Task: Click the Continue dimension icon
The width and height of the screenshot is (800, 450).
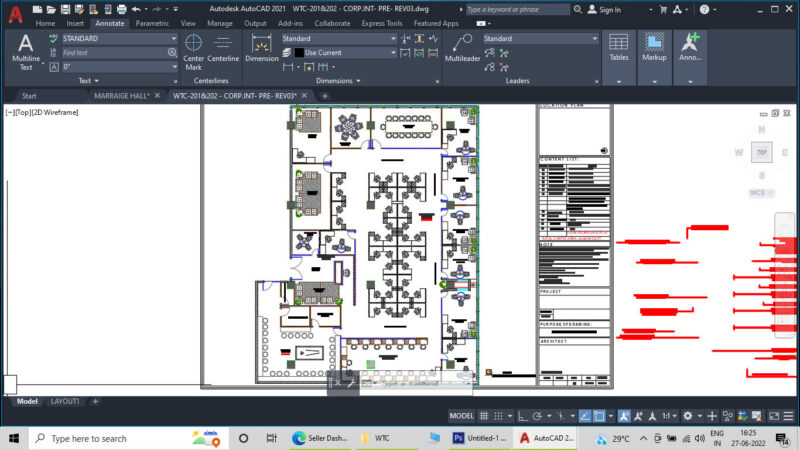Action: coord(323,67)
